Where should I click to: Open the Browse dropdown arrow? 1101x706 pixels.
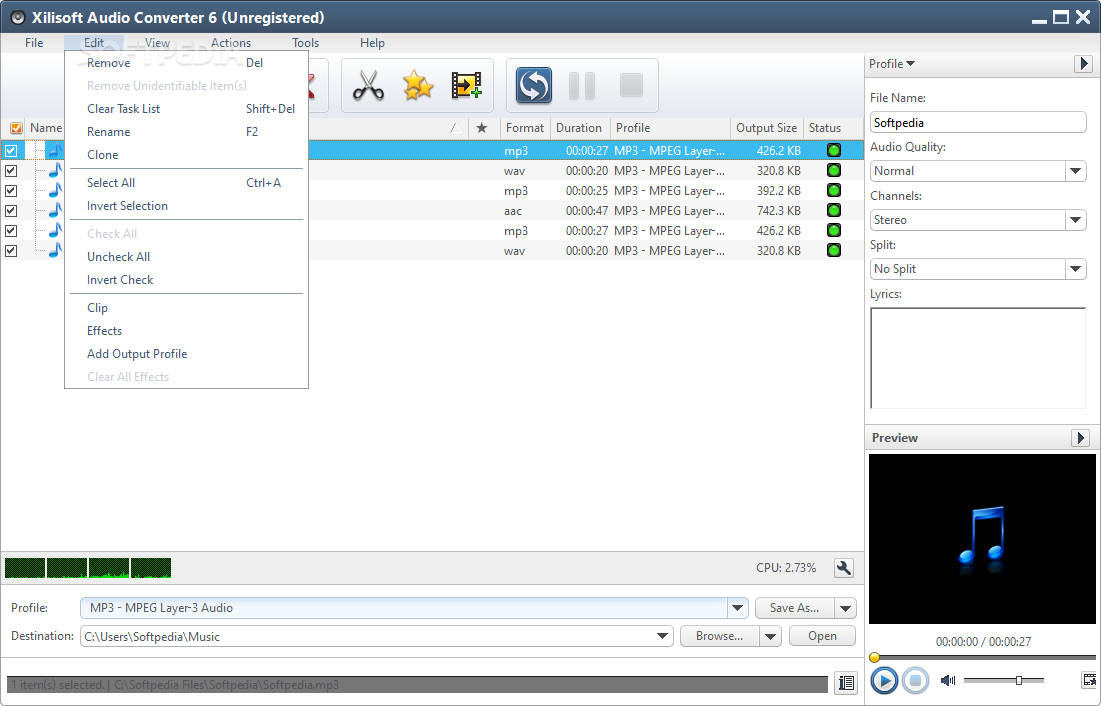point(770,636)
